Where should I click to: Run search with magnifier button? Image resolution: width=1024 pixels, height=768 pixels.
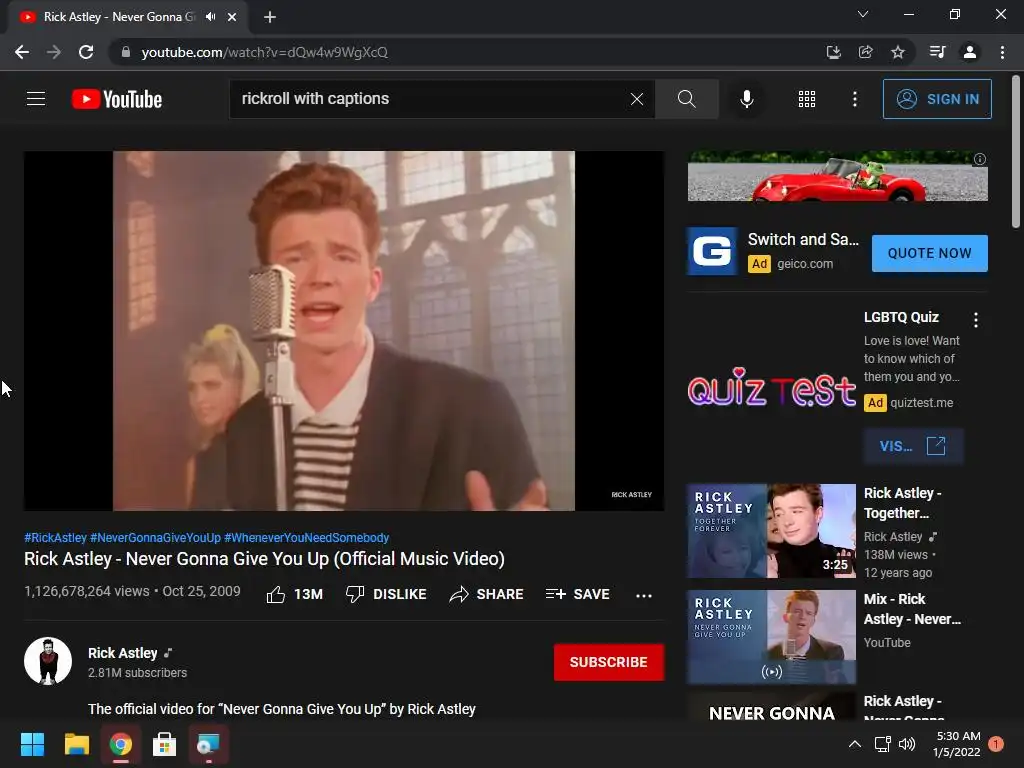point(686,99)
